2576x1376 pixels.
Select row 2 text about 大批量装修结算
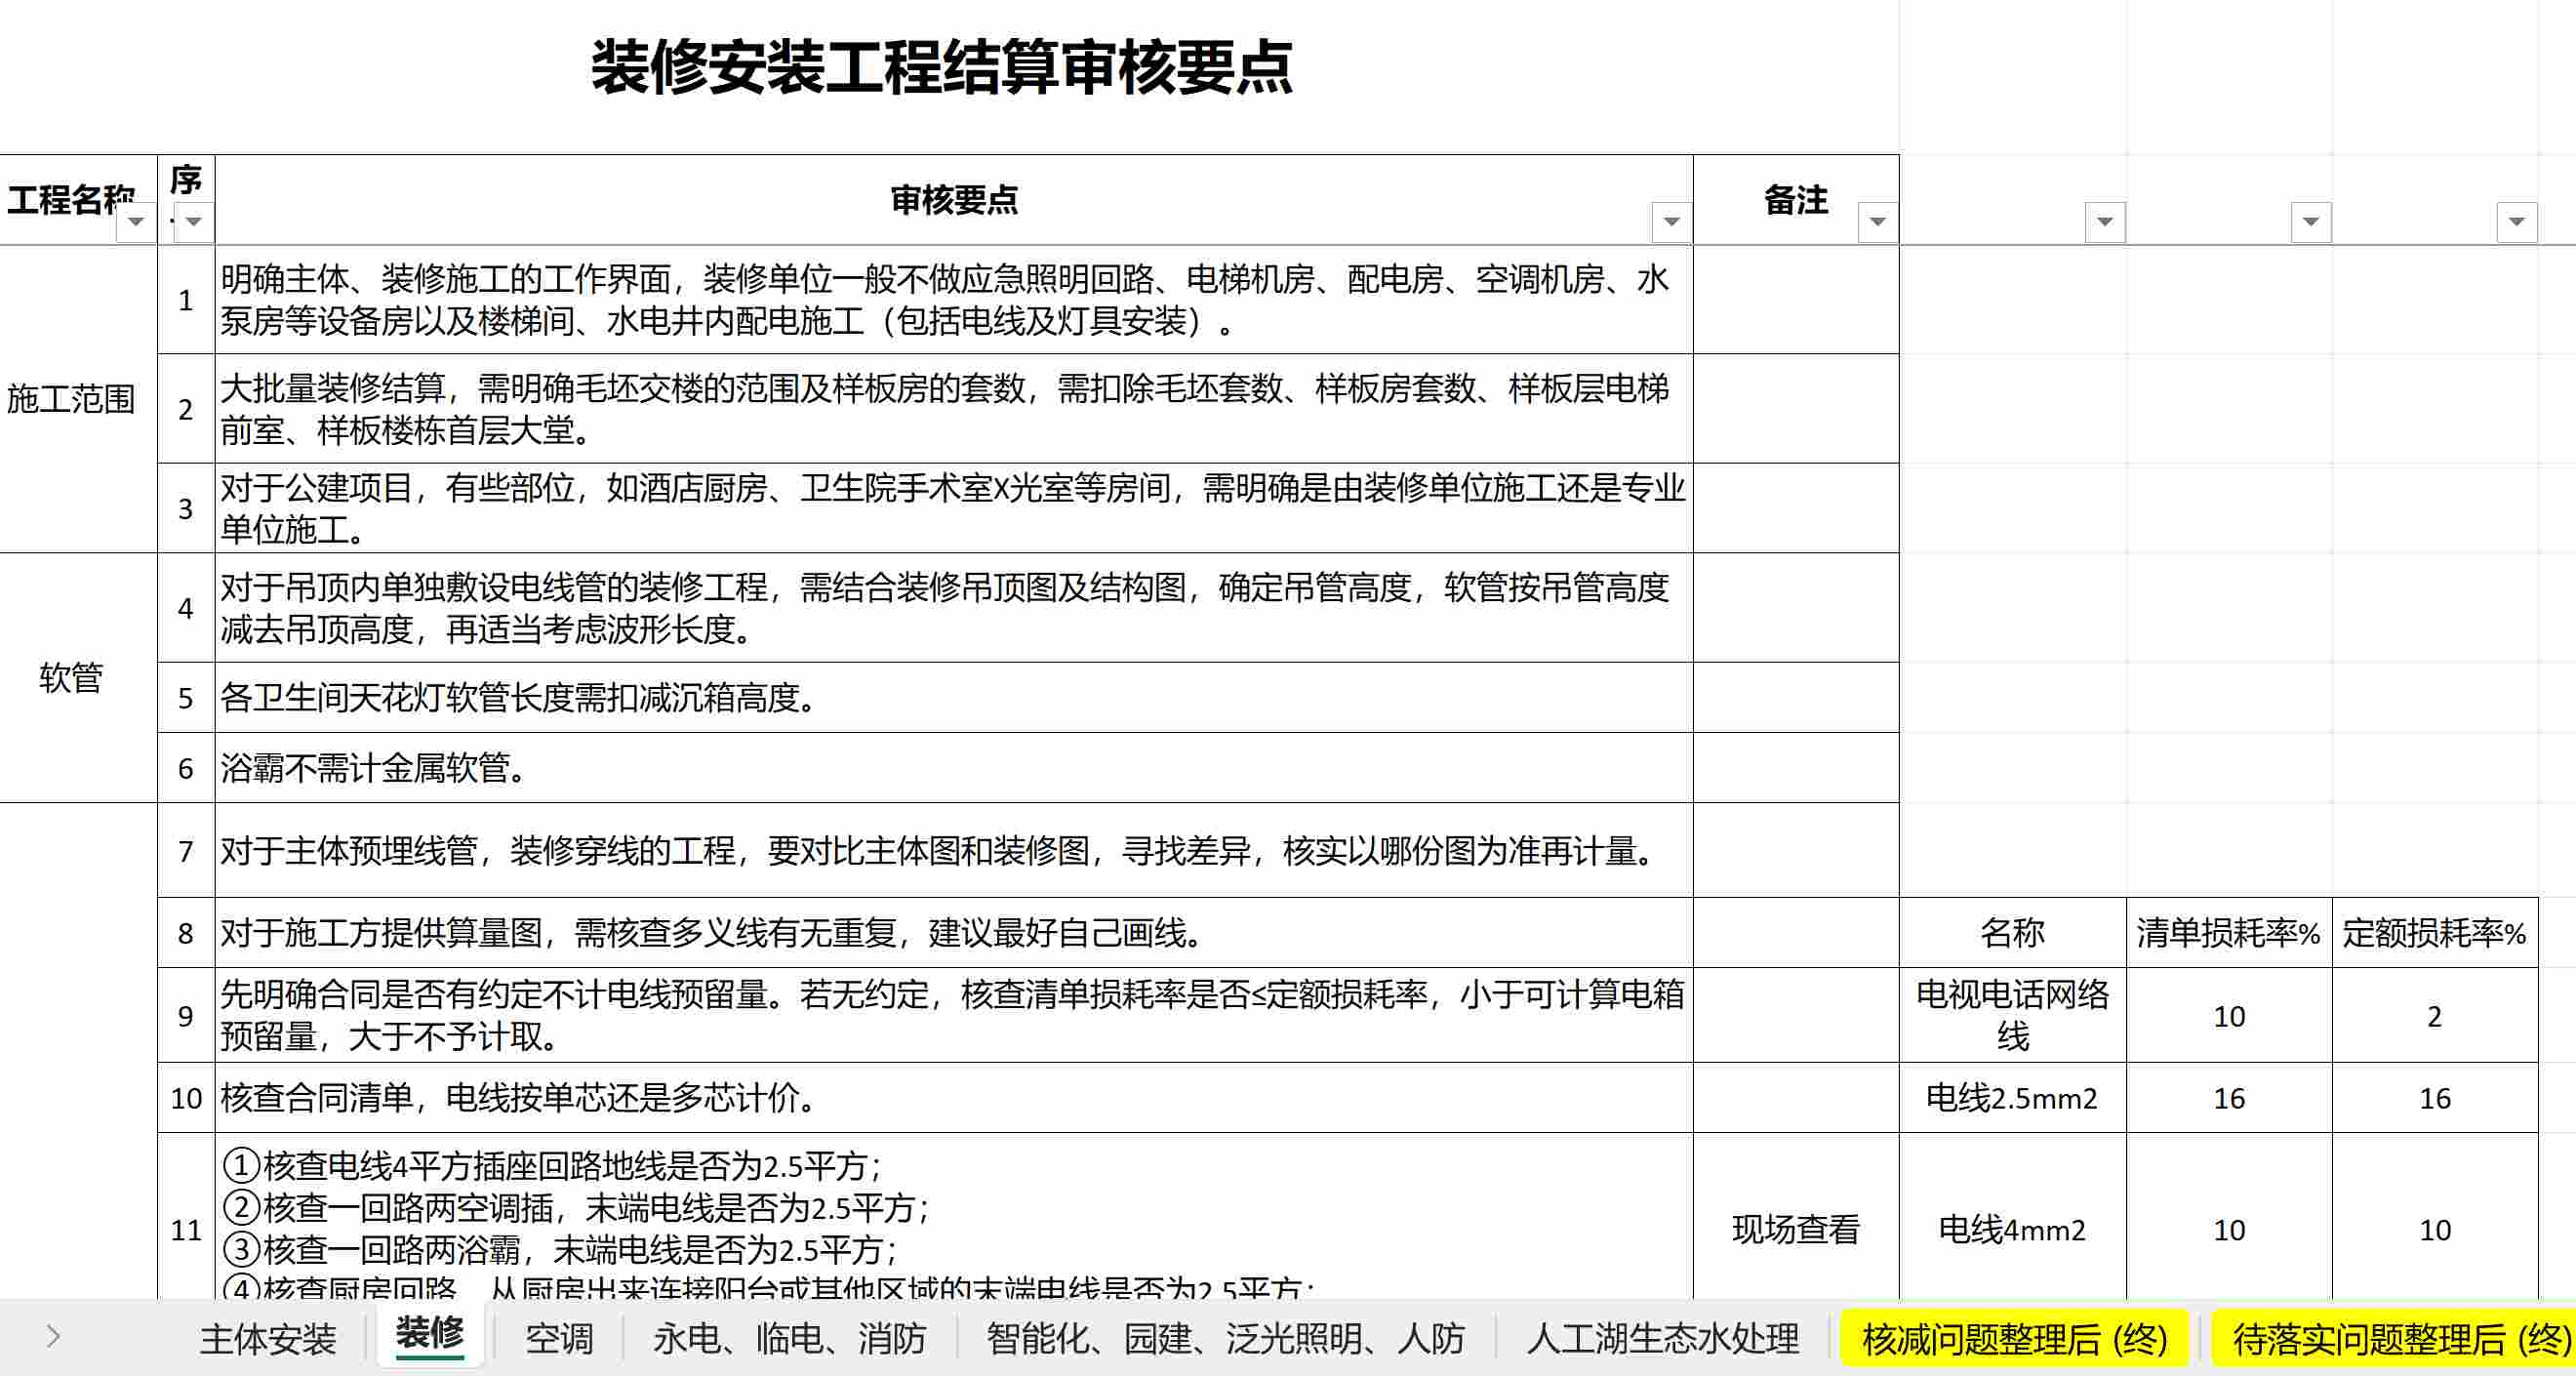click(954, 409)
